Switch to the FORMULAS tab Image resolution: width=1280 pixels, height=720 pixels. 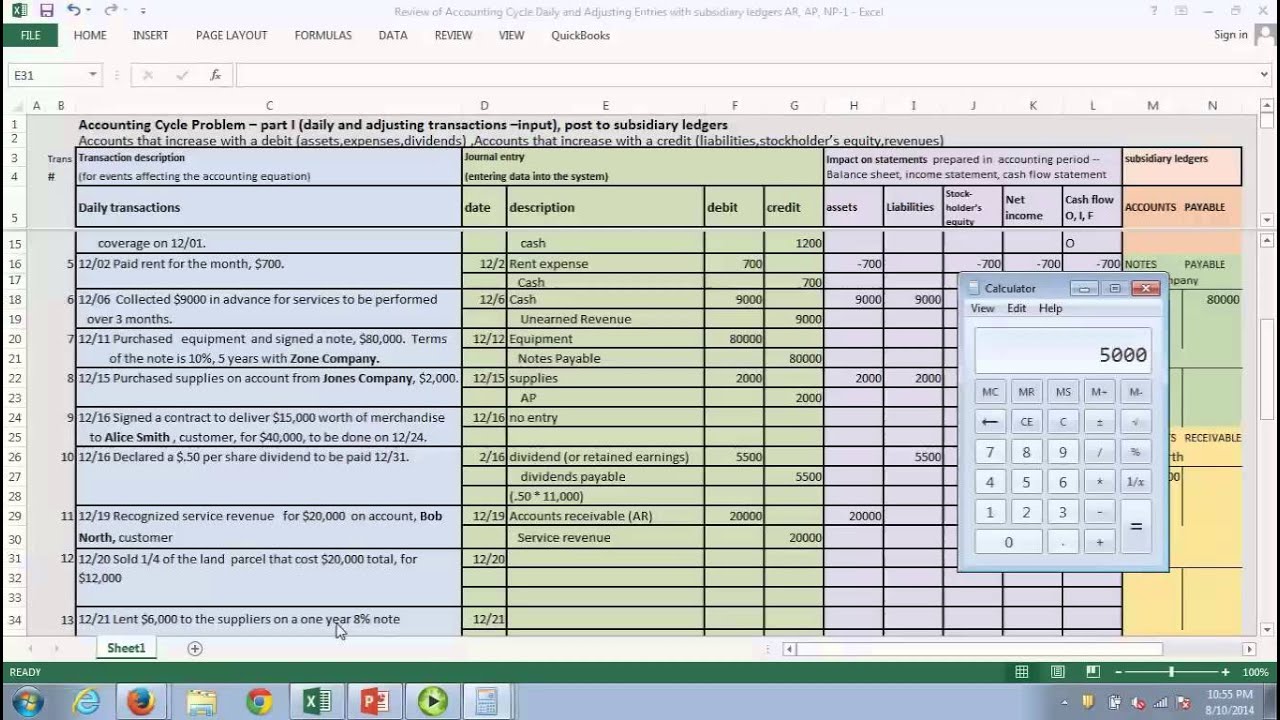pos(323,35)
